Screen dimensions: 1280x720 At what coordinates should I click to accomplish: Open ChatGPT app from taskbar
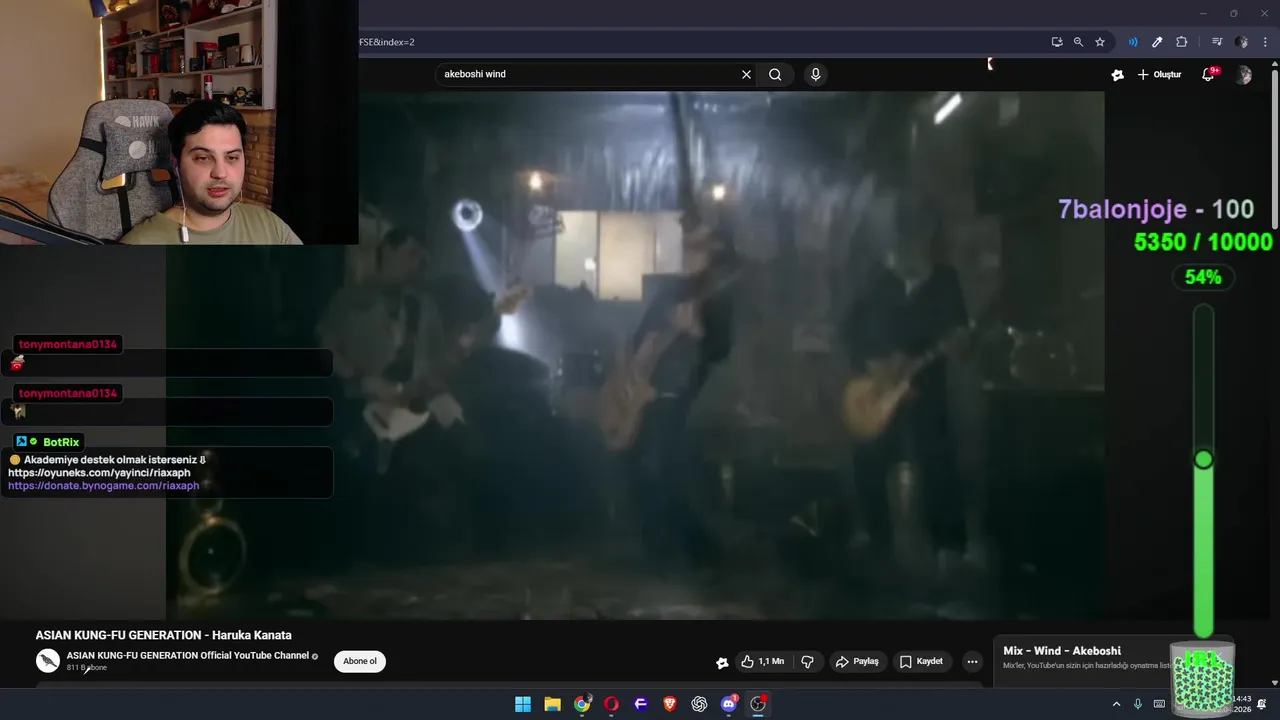tap(699, 704)
